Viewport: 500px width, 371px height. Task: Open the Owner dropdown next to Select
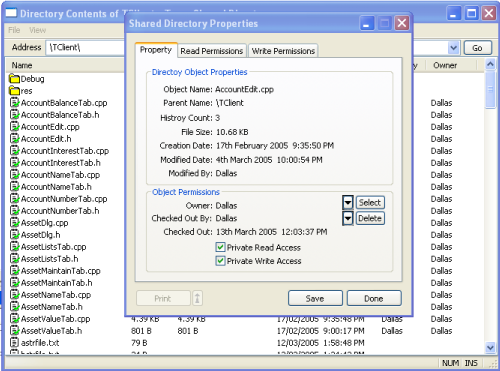(348, 203)
